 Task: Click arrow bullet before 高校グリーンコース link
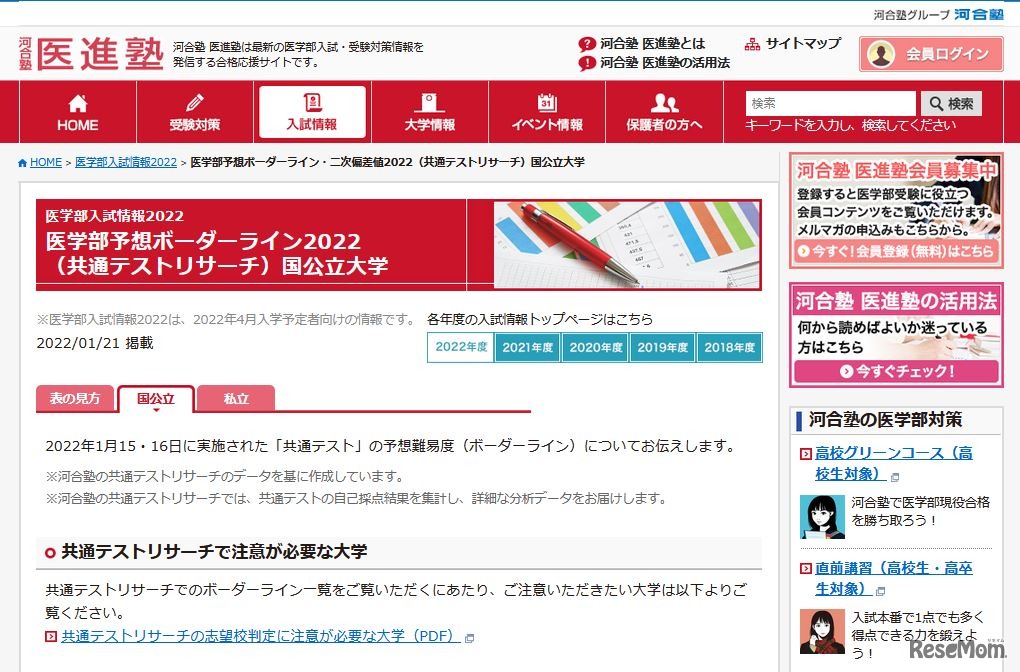[x=805, y=454]
